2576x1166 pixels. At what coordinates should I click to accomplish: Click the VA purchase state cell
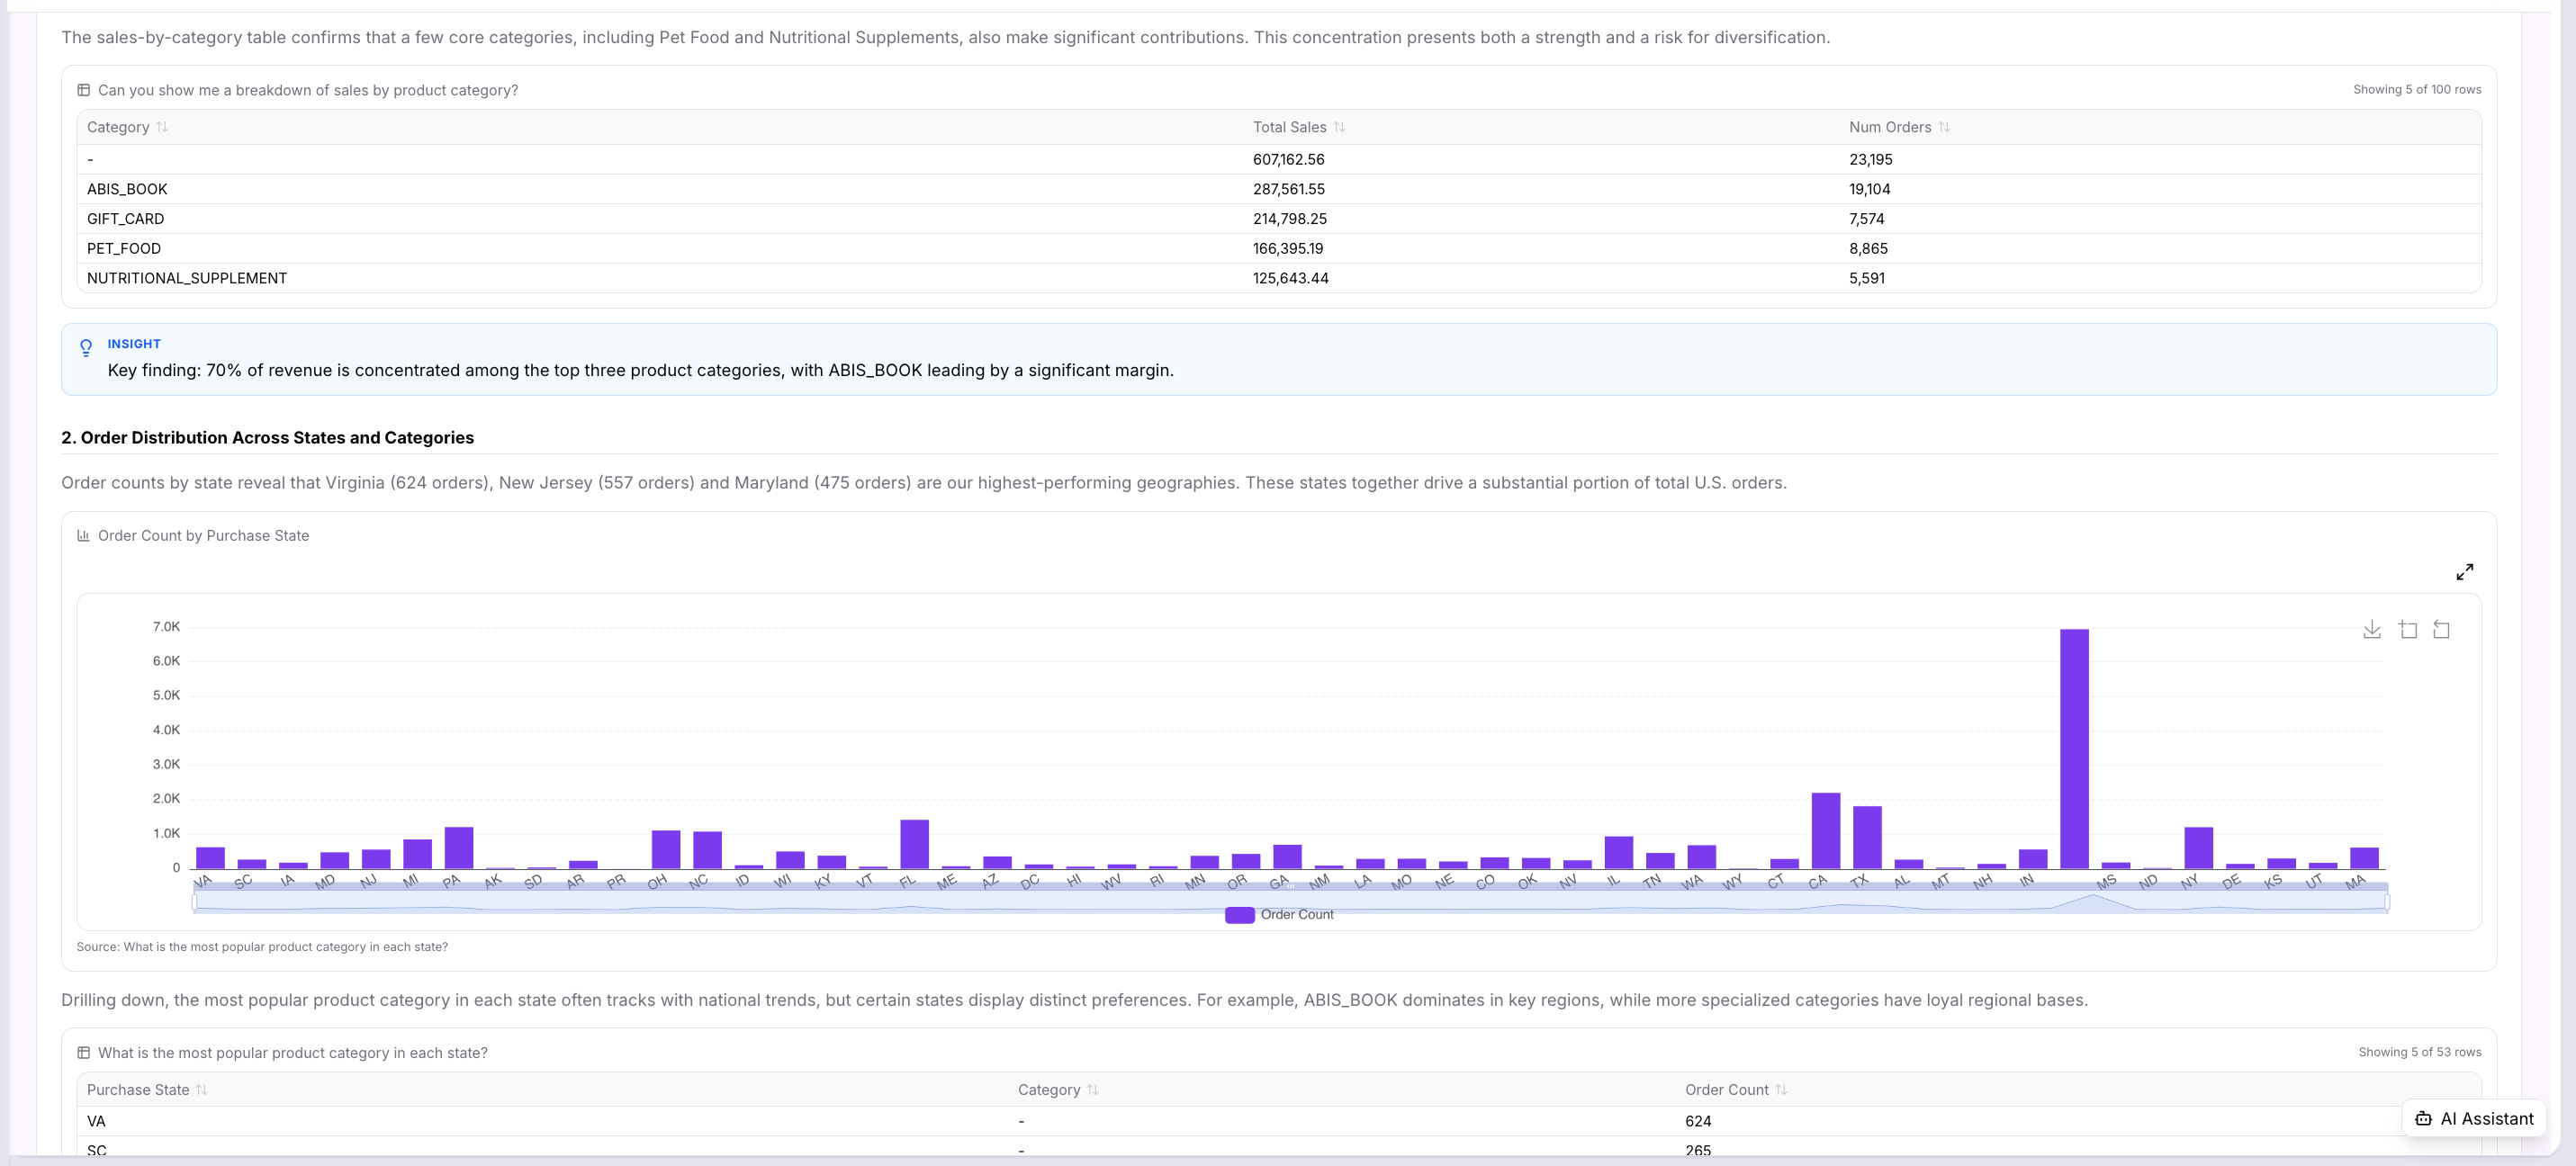click(96, 1122)
